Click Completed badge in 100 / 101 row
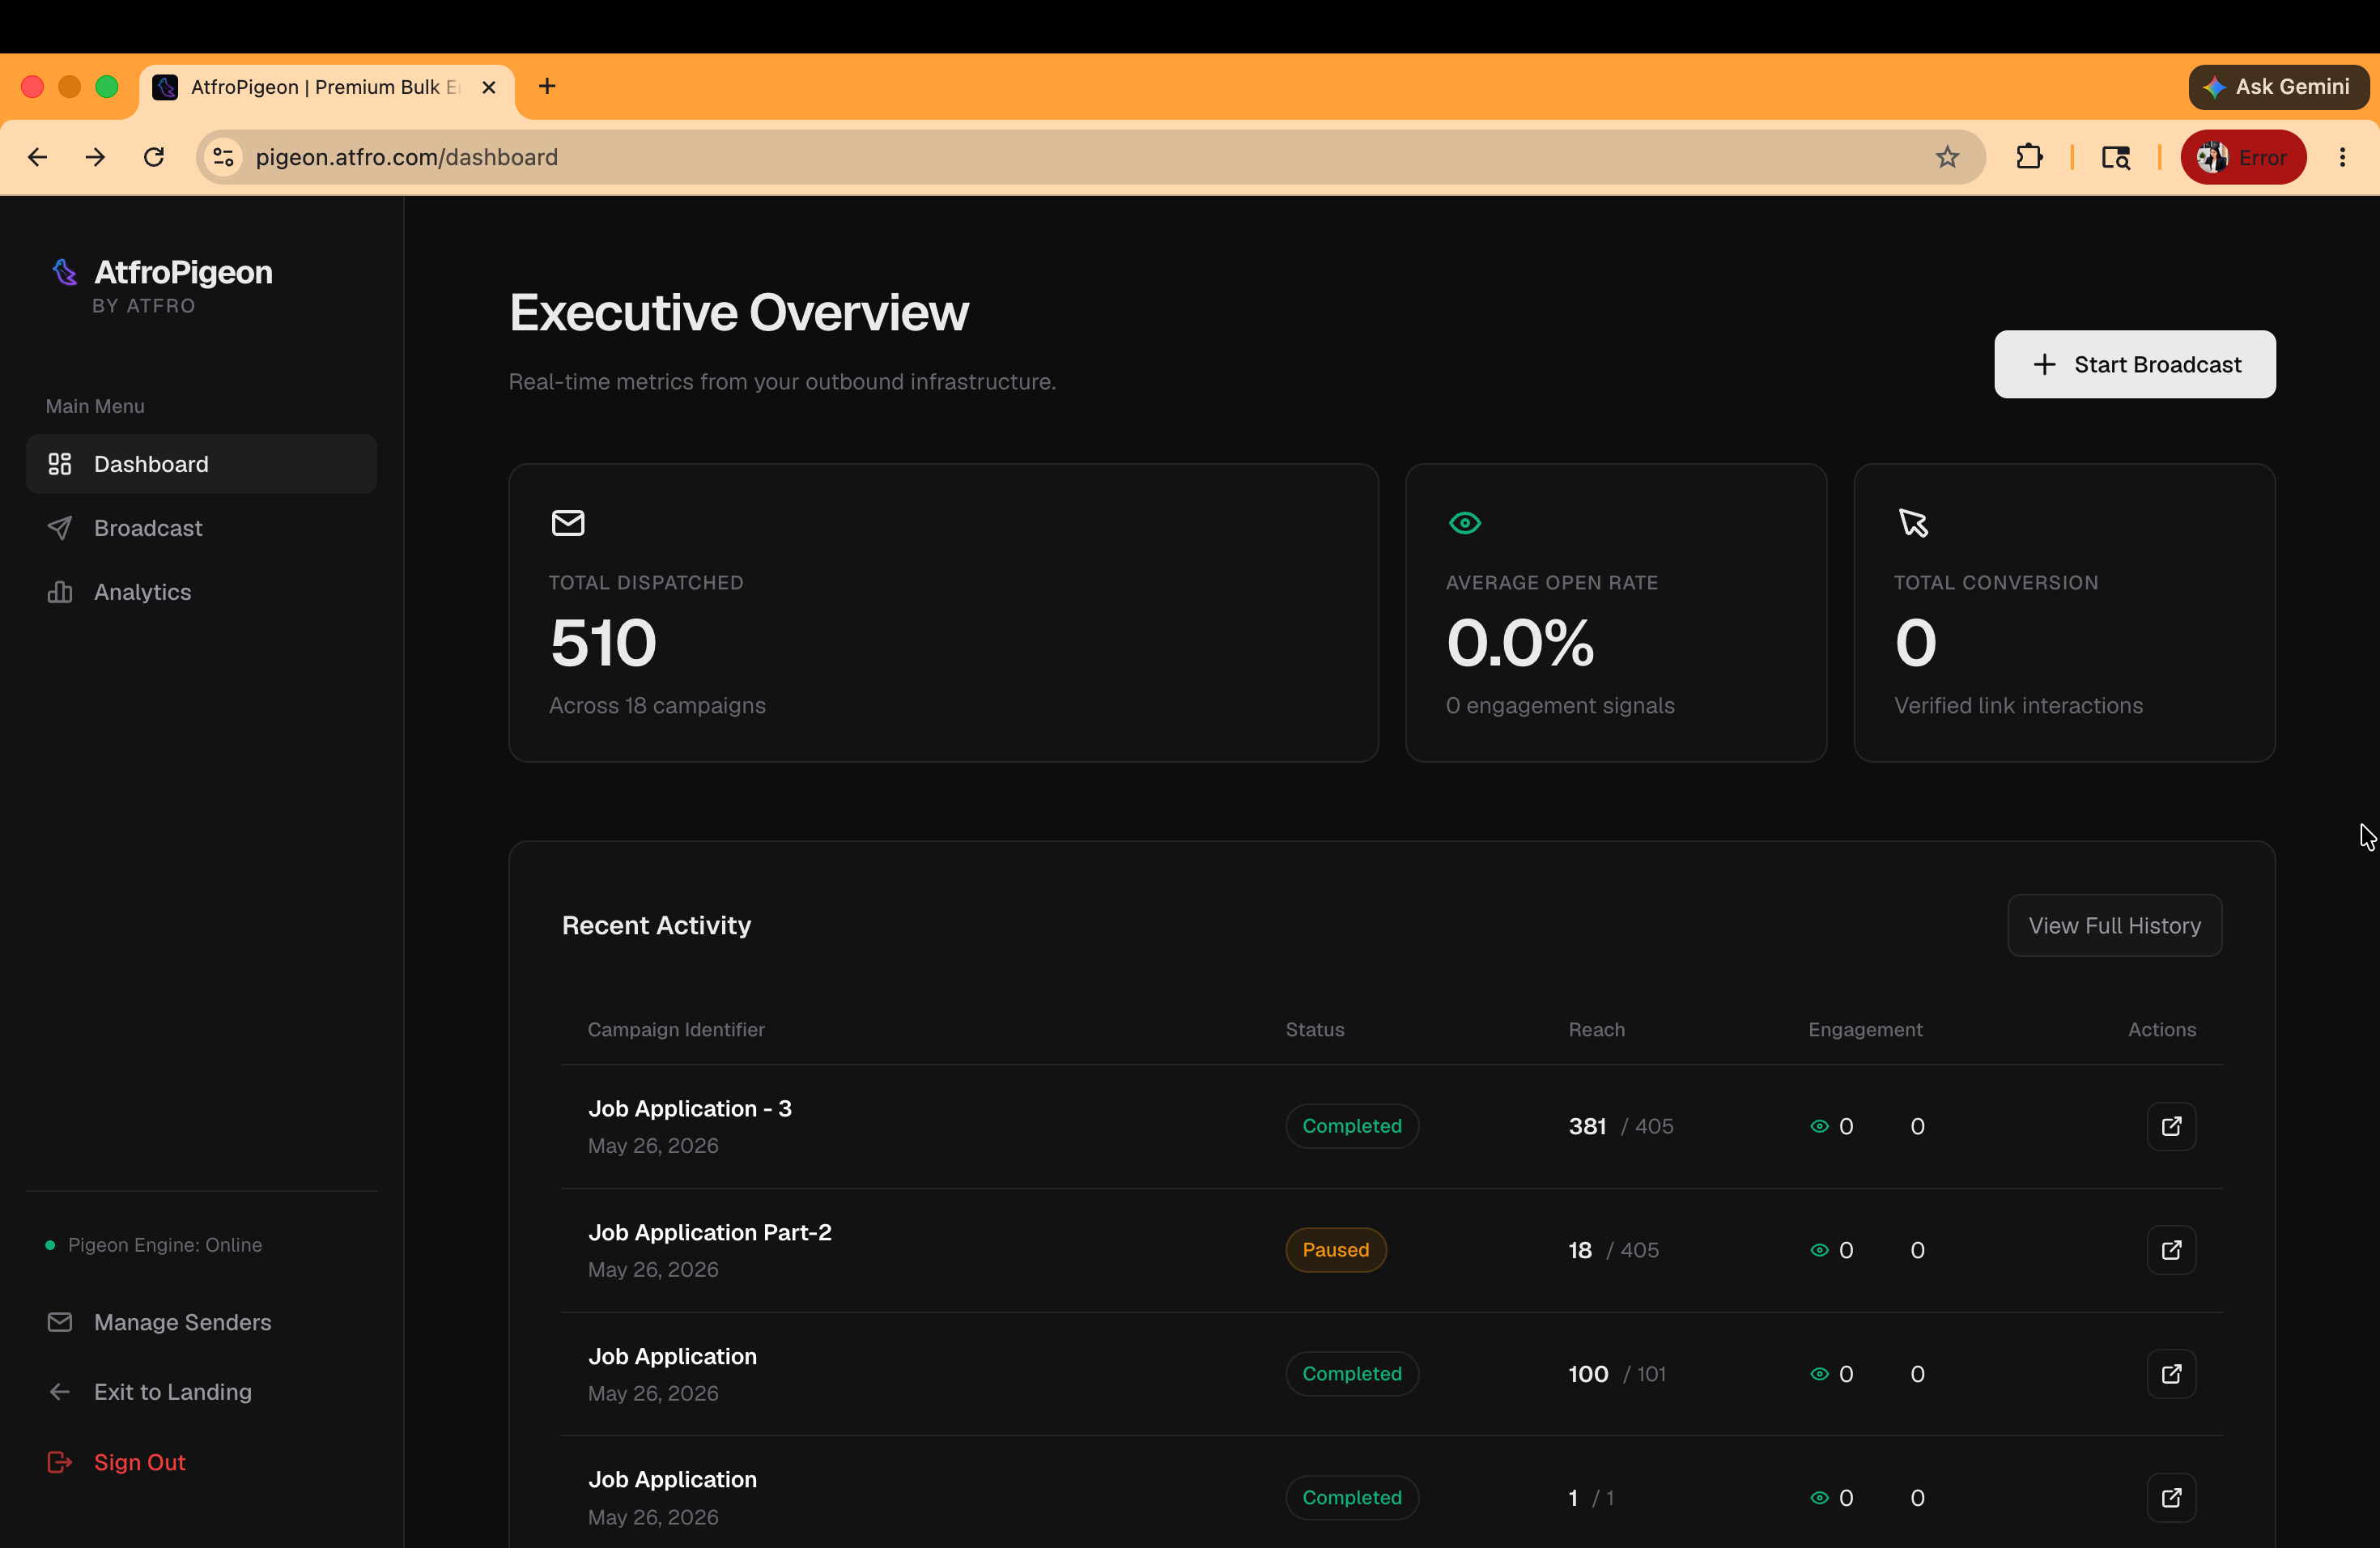This screenshot has height=1548, width=2380. 1352,1374
